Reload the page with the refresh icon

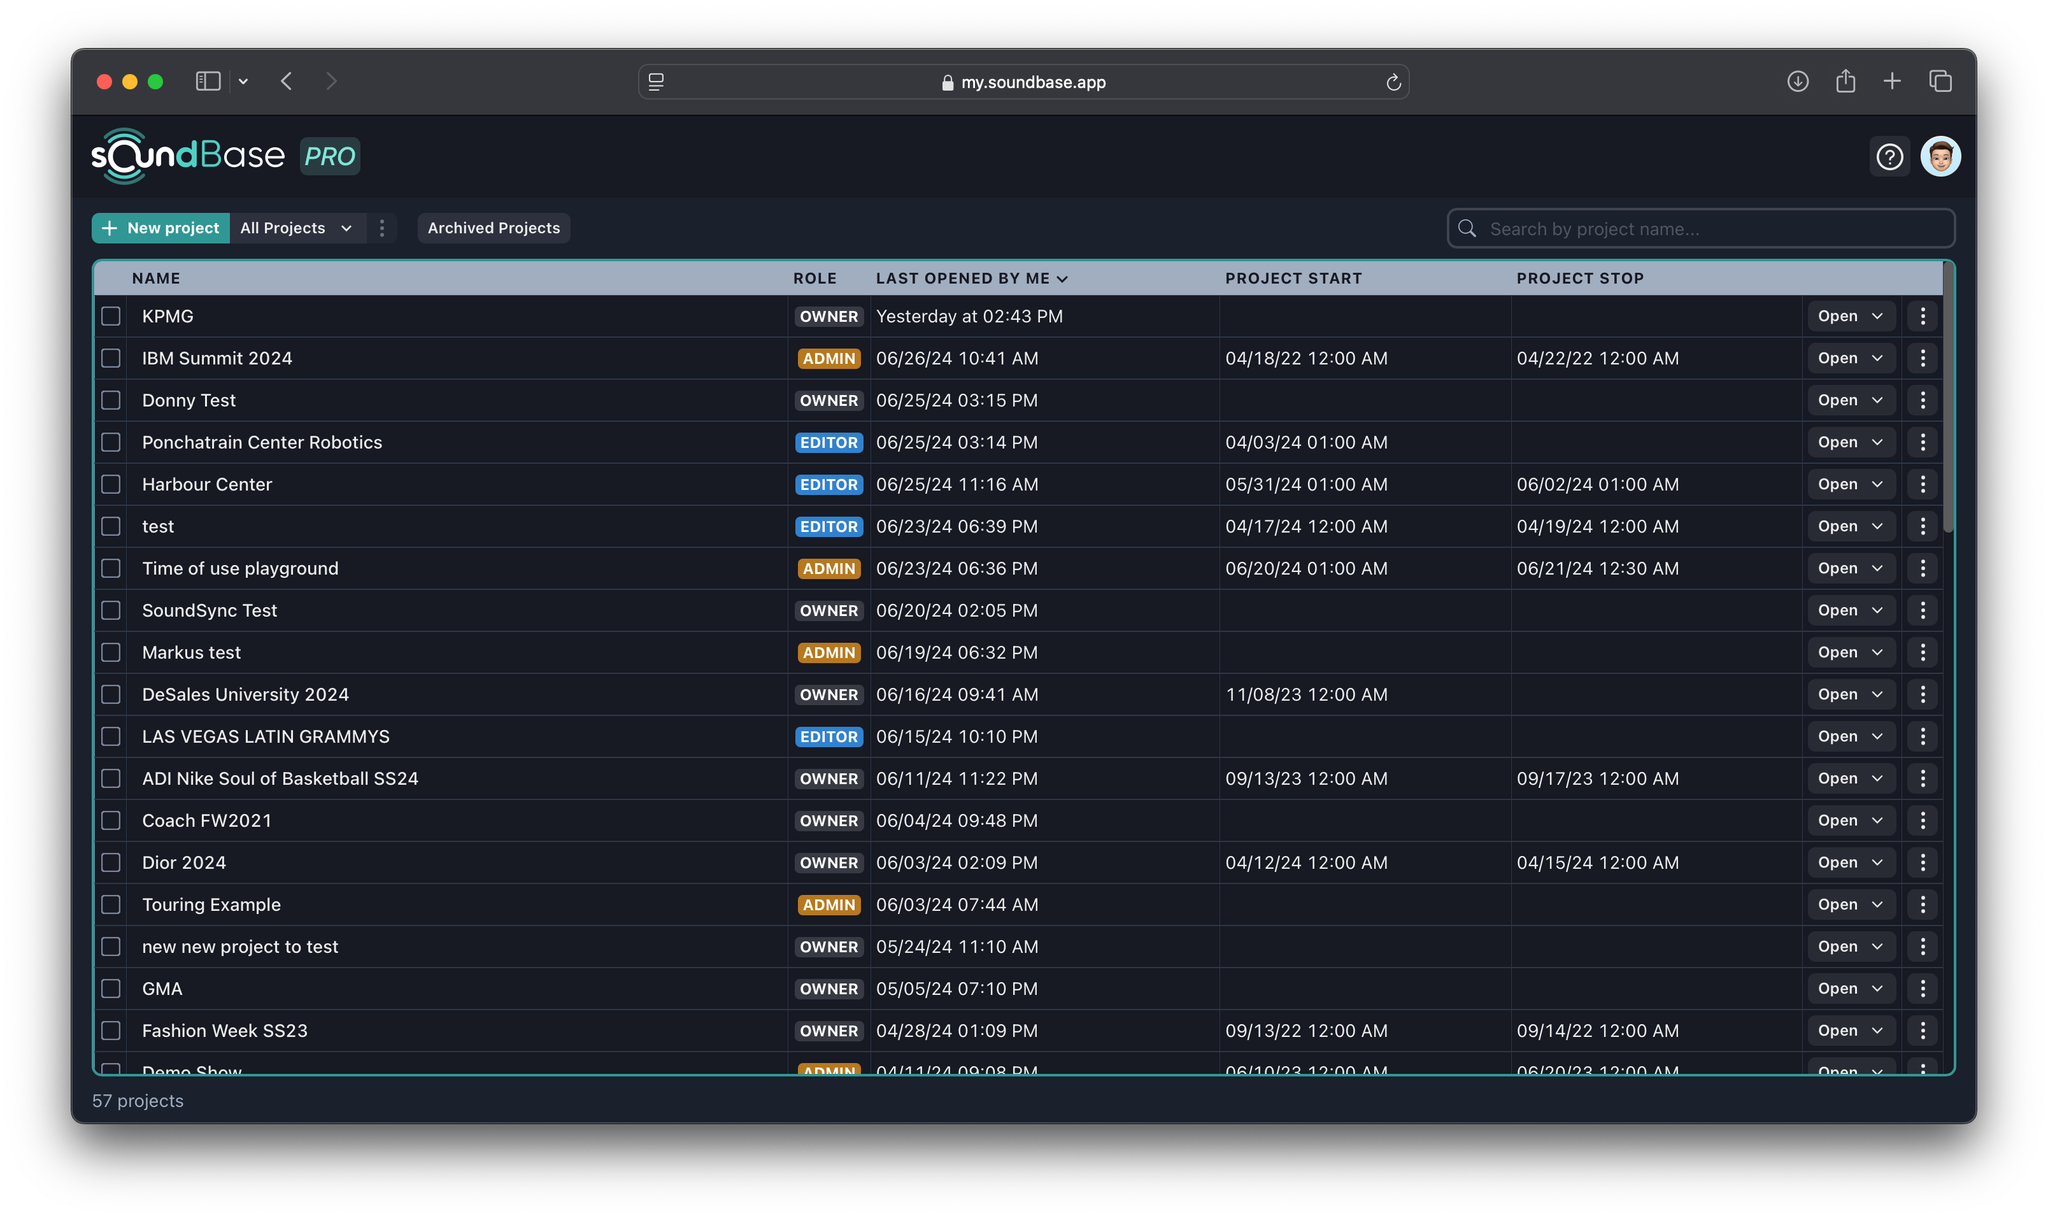[x=1393, y=82]
